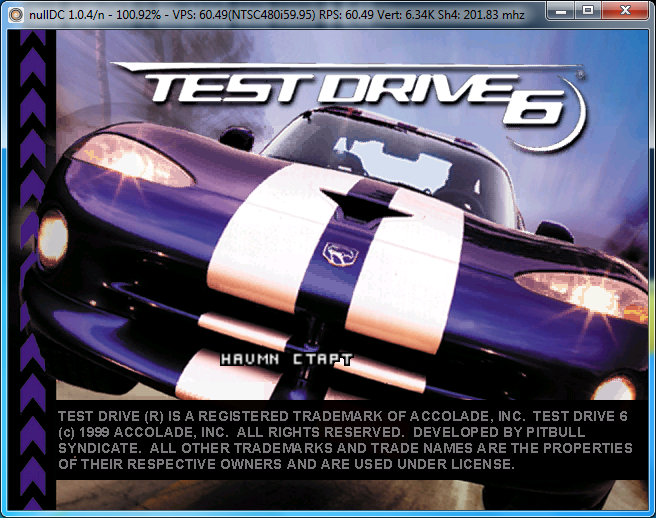
Task: Click the Test Drive 6 logo
Action: (x=349, y=107)
